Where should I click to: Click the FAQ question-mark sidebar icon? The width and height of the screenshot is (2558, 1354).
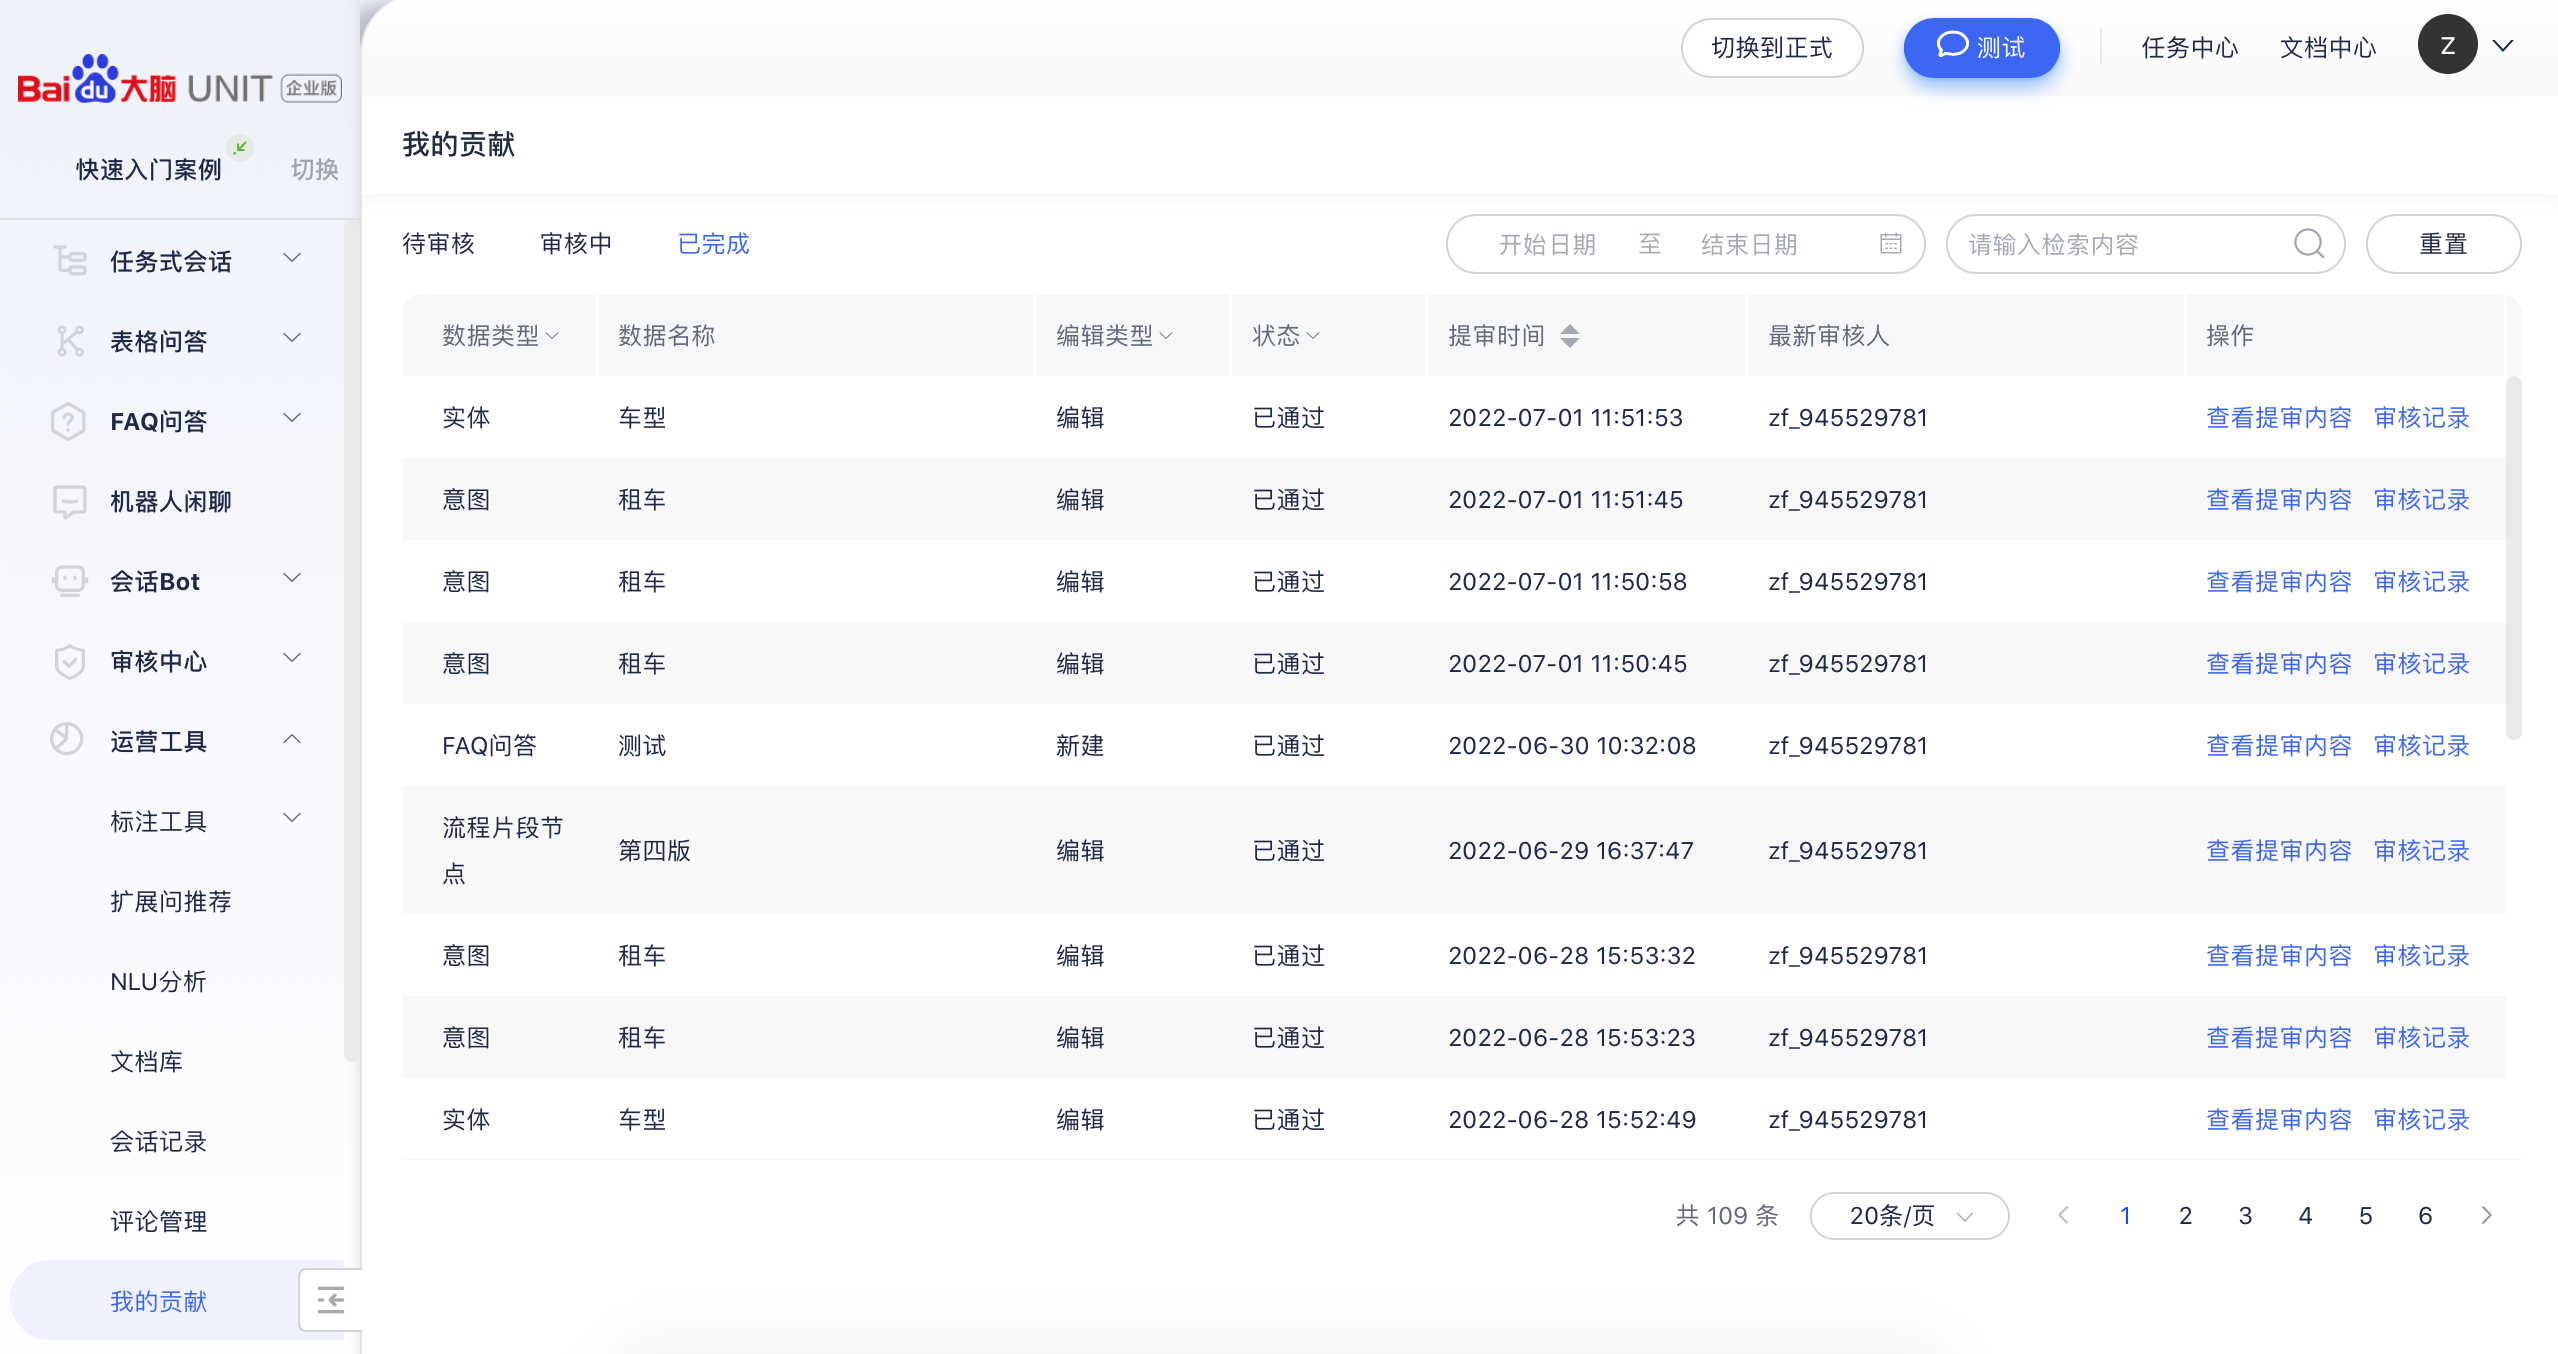pyautogui.click(x=69, y=421)
